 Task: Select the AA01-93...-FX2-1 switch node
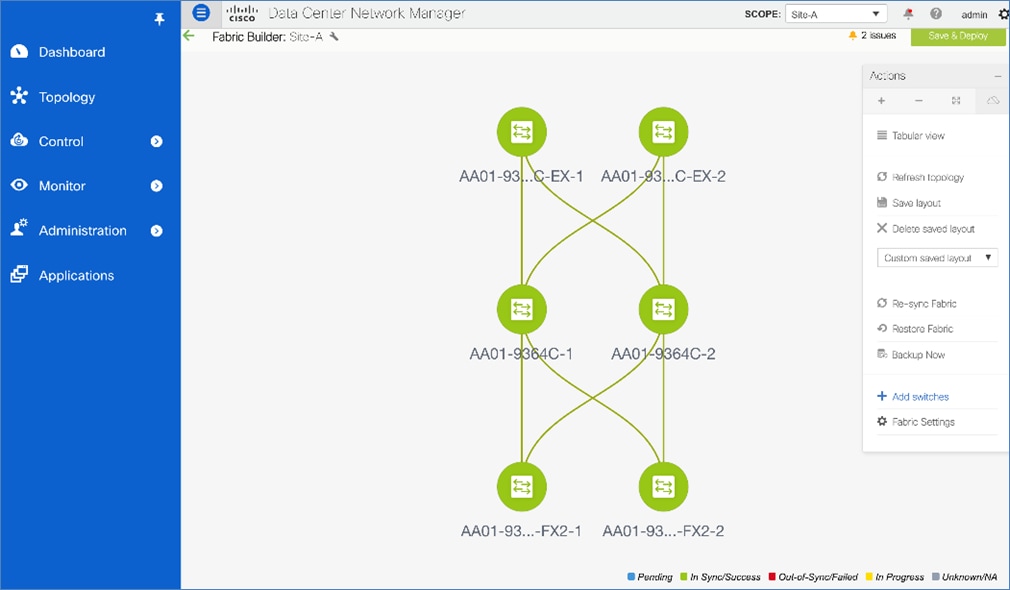pos(522,487)
